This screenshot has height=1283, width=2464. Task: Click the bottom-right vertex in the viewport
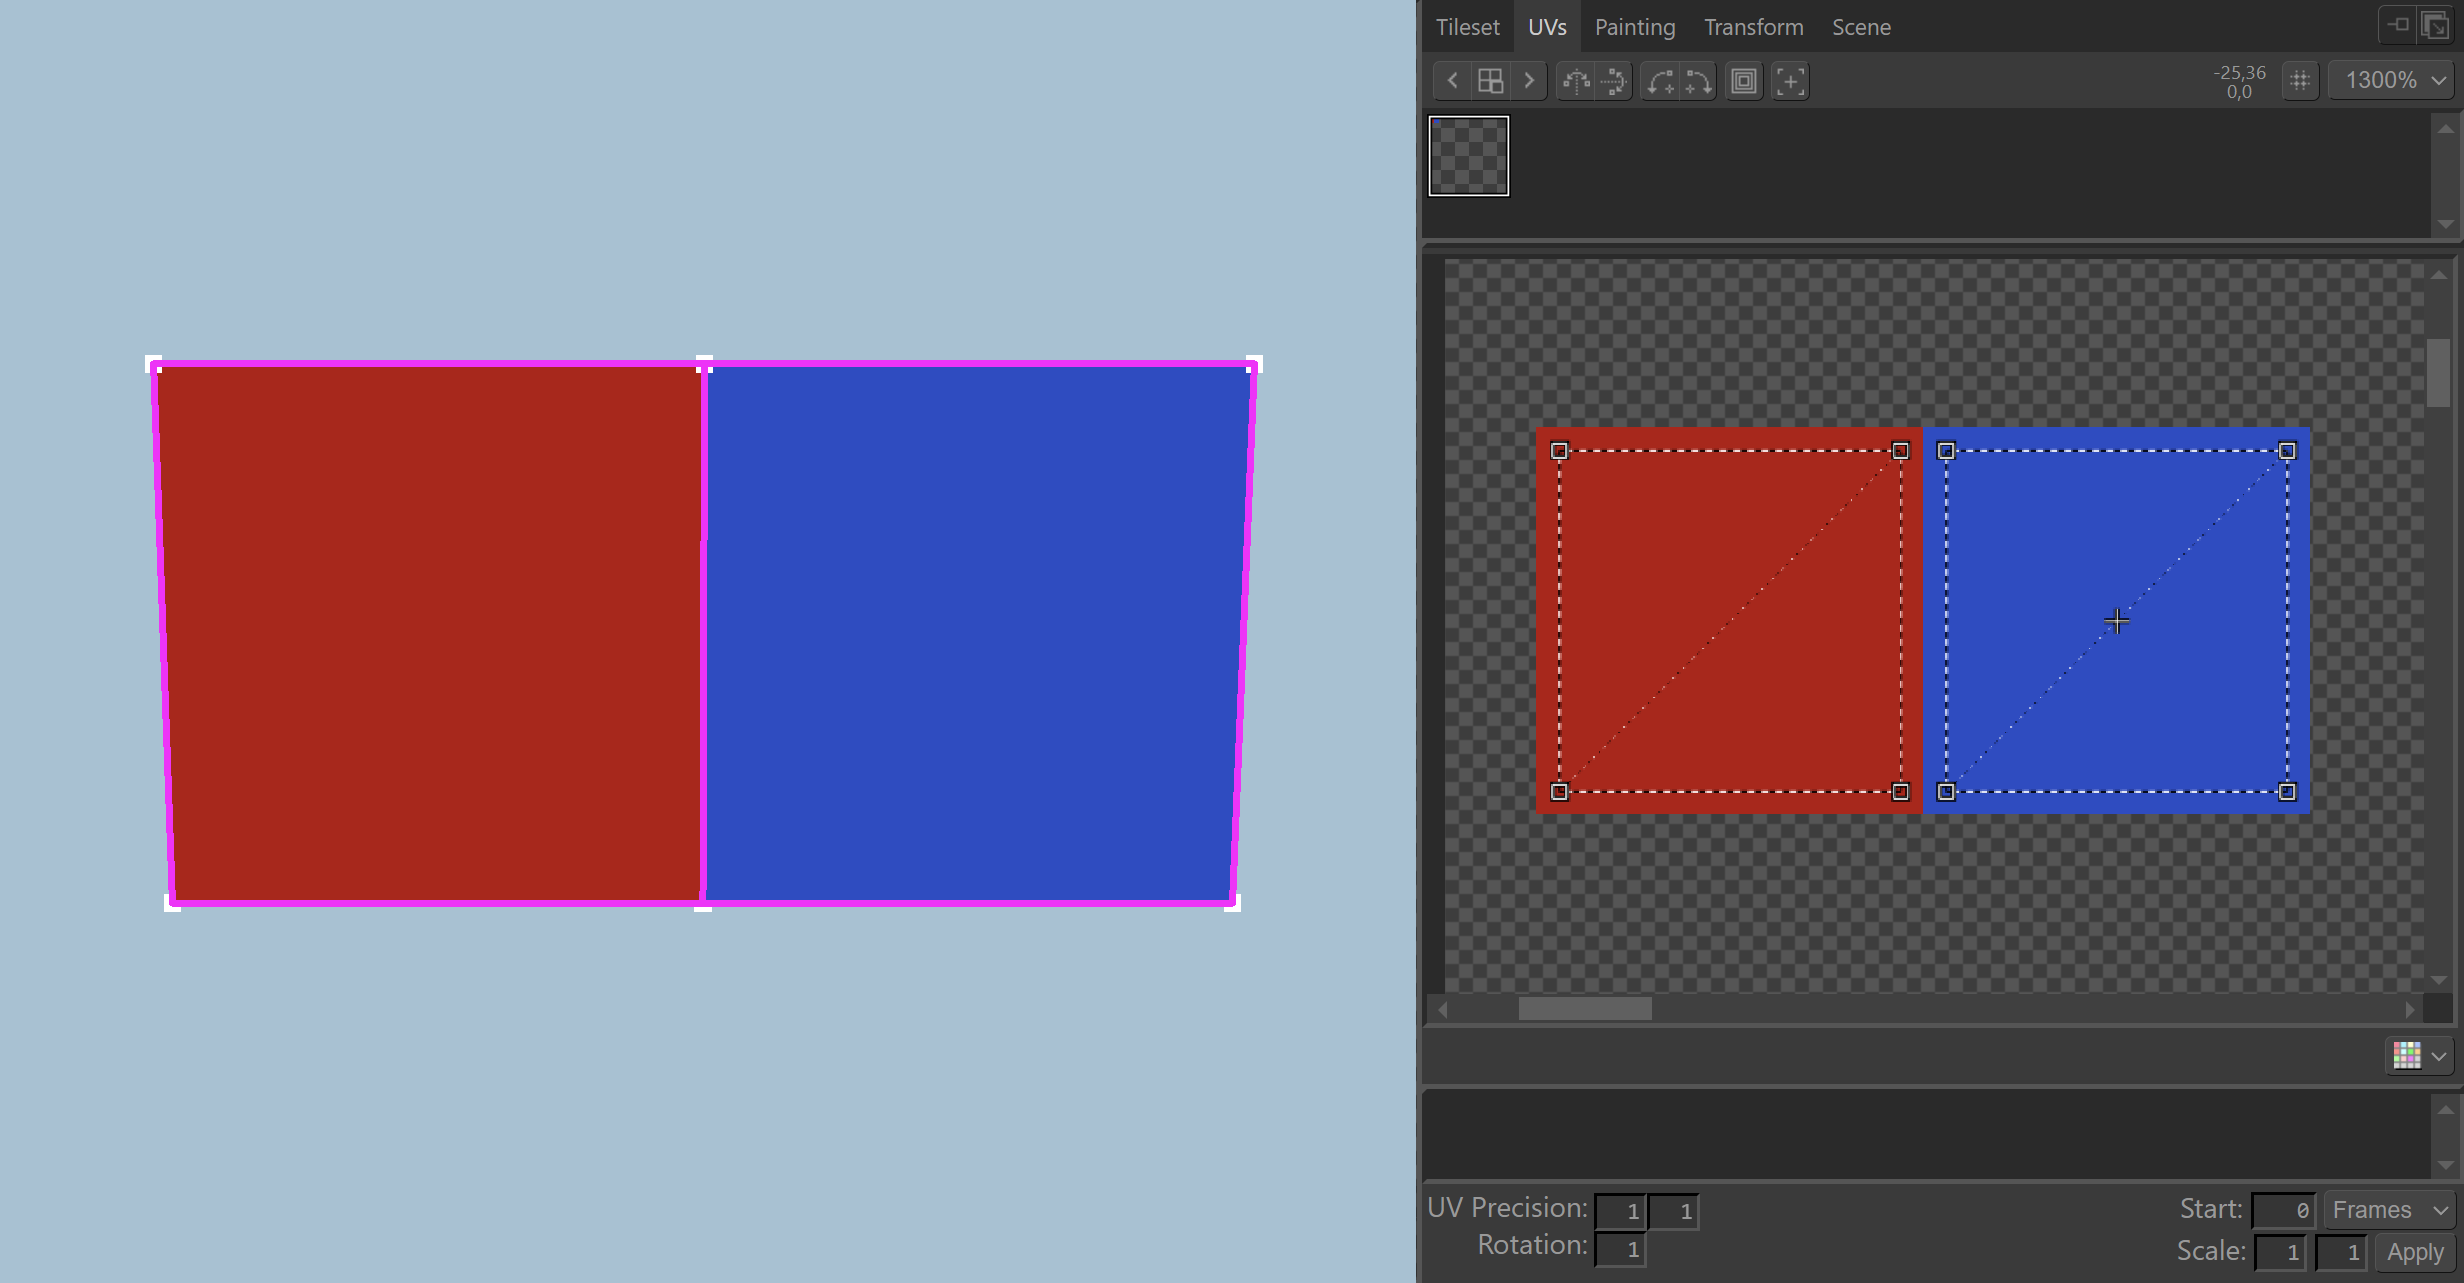pos(1232,903)
